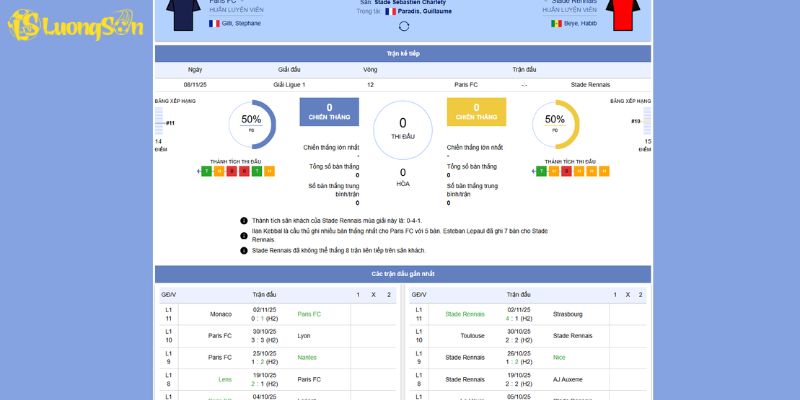Click the 26/10/25 date in the Nice row
The image size is (800, 400).
519,354
